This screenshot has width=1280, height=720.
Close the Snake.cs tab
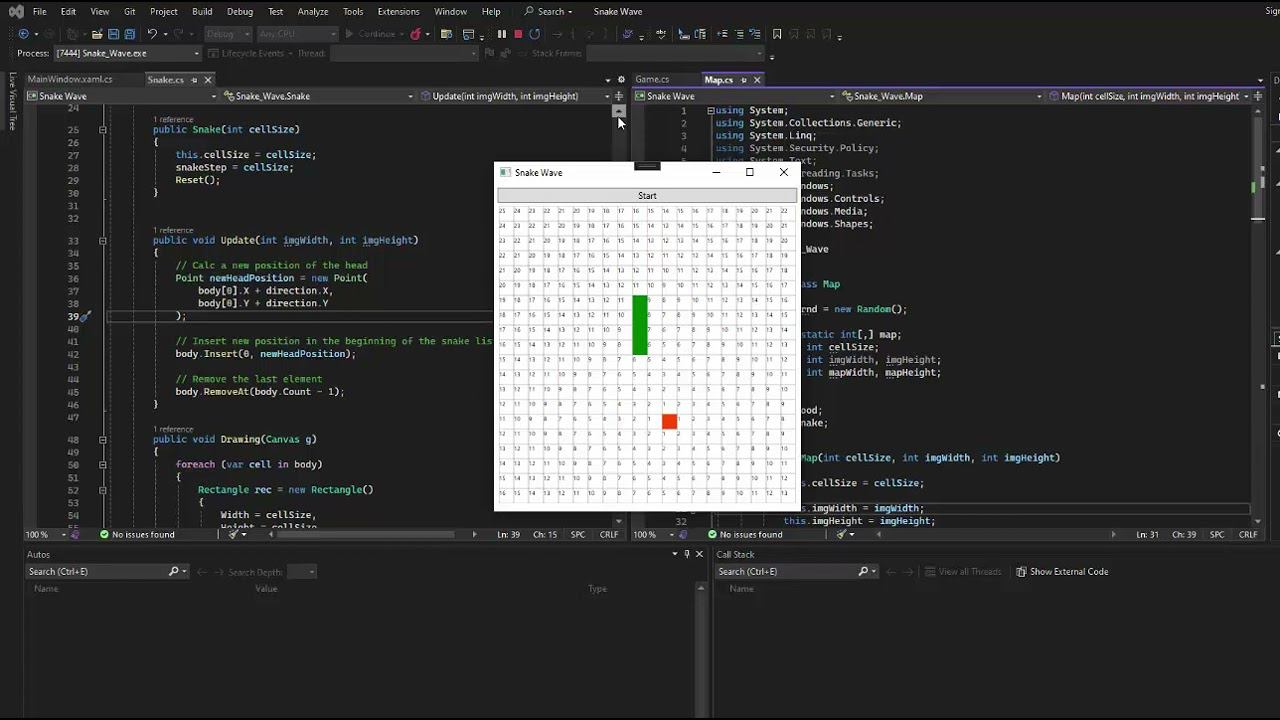pos(208,80)
